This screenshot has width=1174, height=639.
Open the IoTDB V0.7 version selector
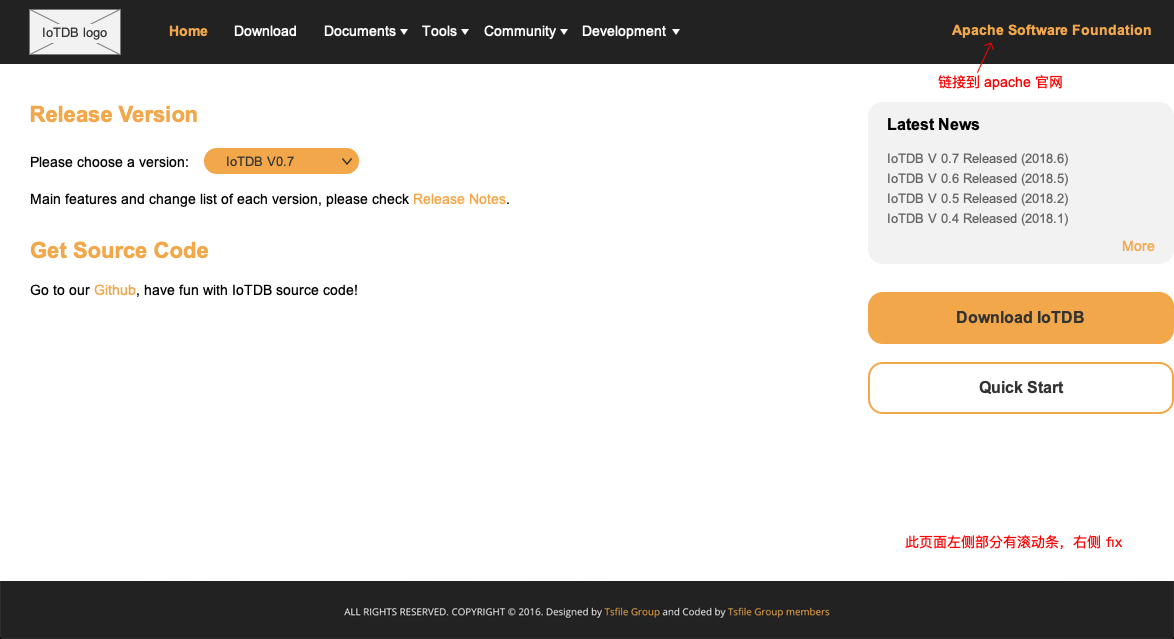click(282, 161)
